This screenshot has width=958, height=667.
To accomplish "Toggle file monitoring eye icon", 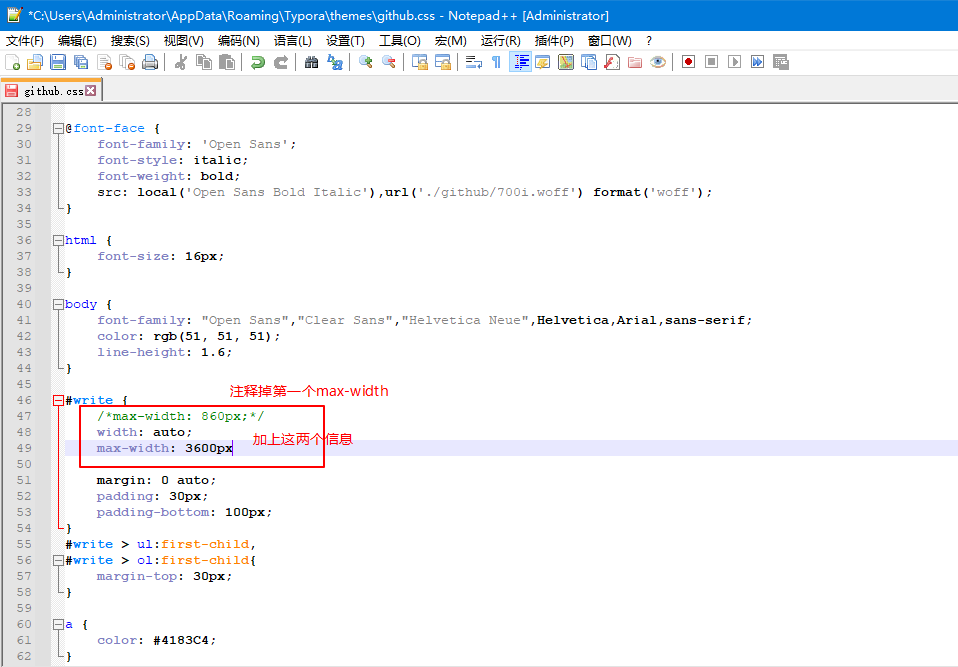I will tap(658, 62).
